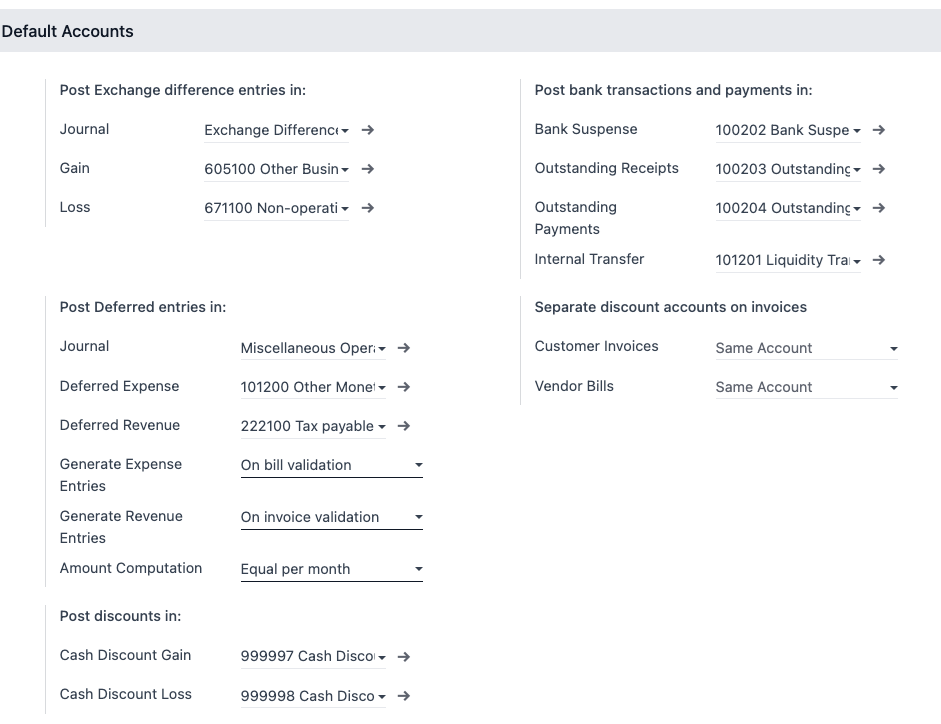941x724 pixels.
Task: Click the 'Generate Revenue Entries' label
Action: click(121, 527)
